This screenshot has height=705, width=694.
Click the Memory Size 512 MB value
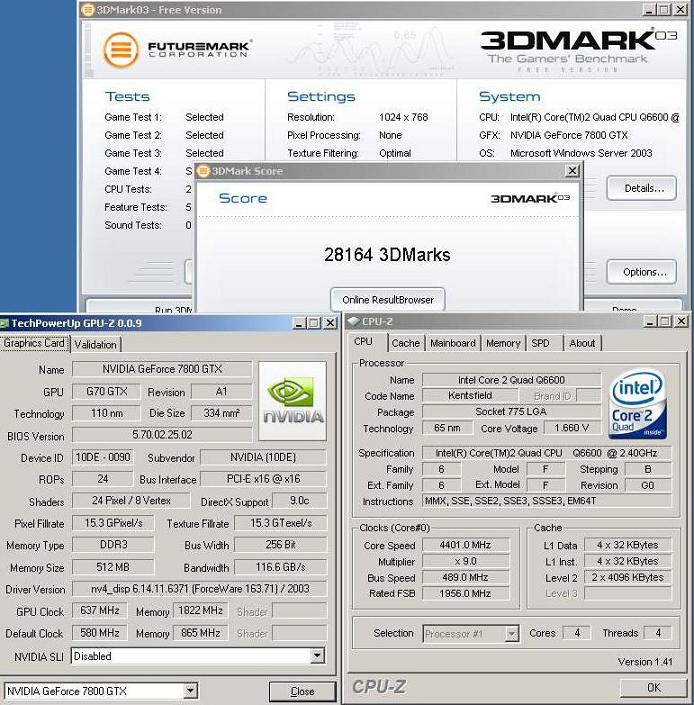113,567
